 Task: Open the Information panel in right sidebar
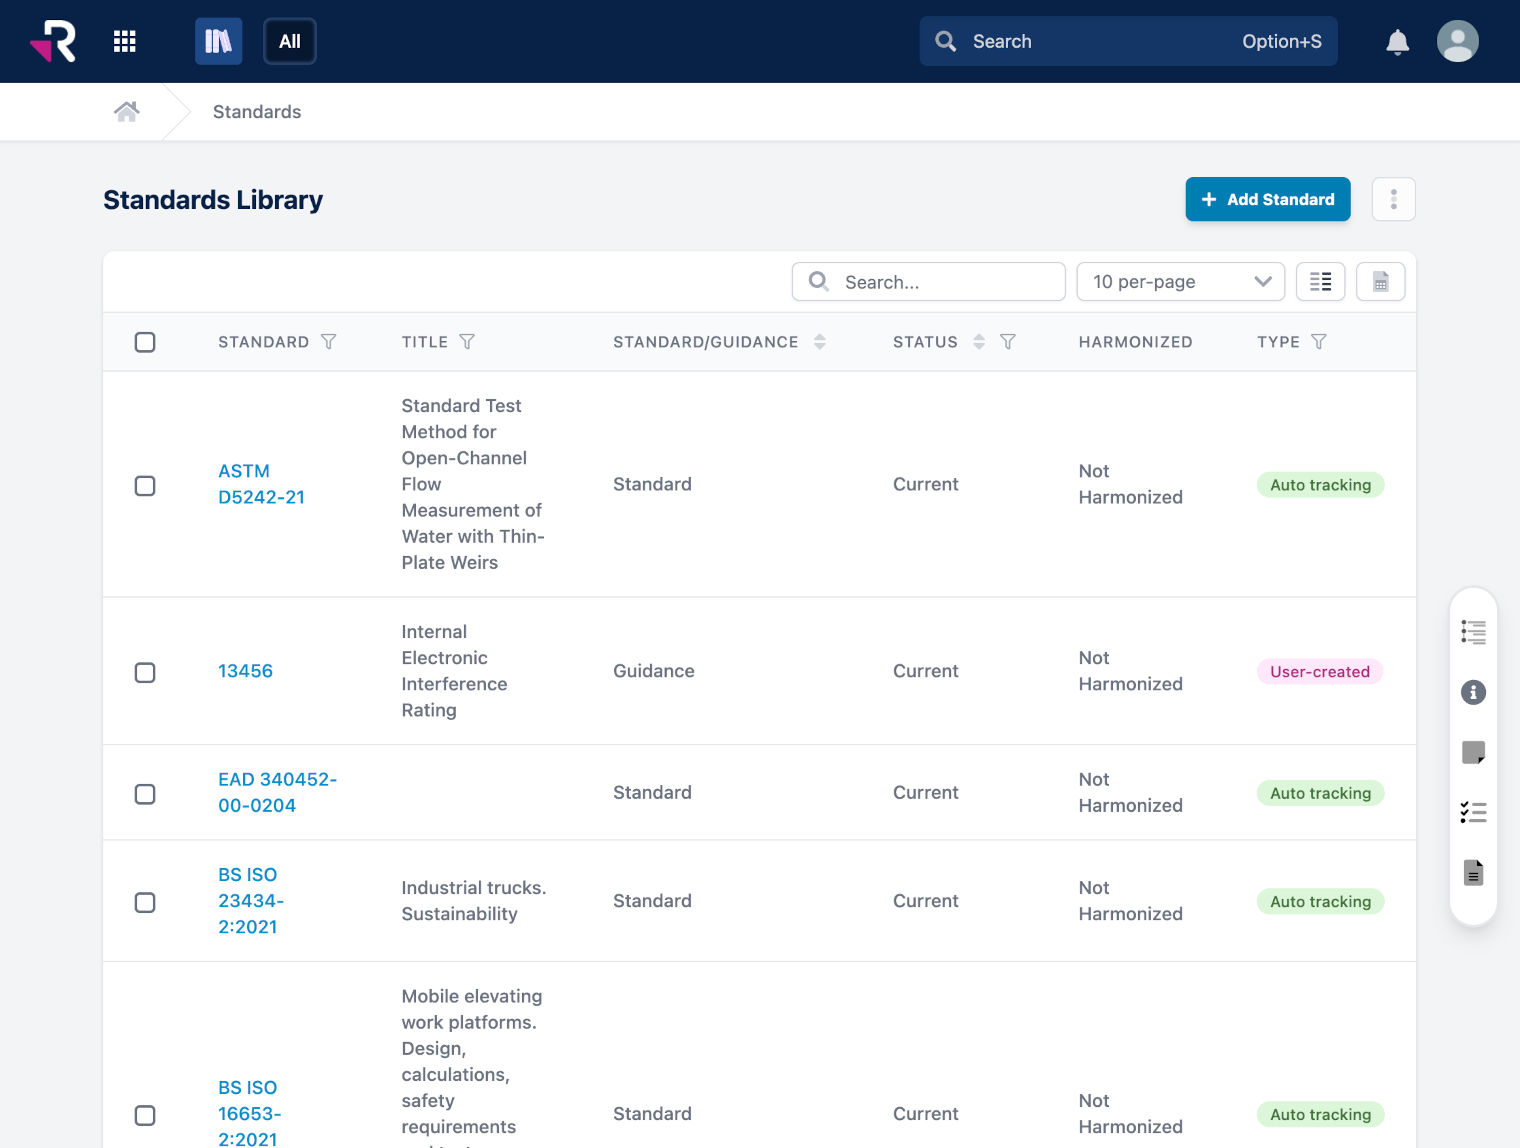[x=1473, y=692]
